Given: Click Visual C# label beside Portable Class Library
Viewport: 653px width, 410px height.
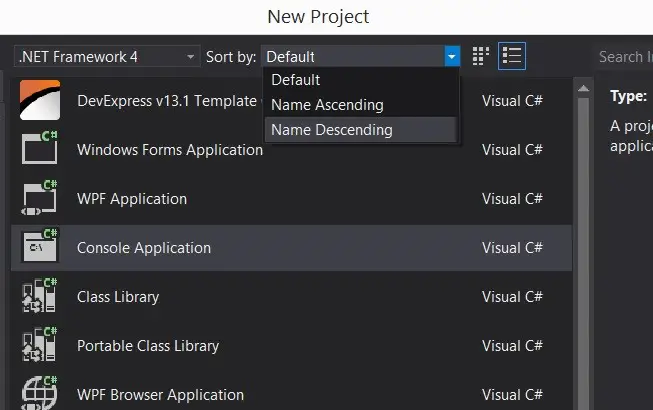Looking at the screenshot, I should tap(512, 346).
